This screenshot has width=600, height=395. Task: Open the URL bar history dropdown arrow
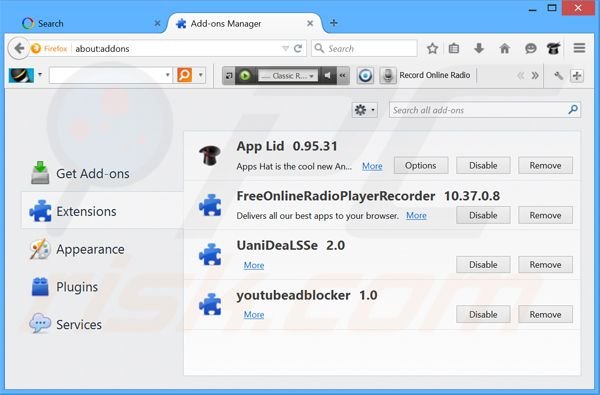pos(285,49)
